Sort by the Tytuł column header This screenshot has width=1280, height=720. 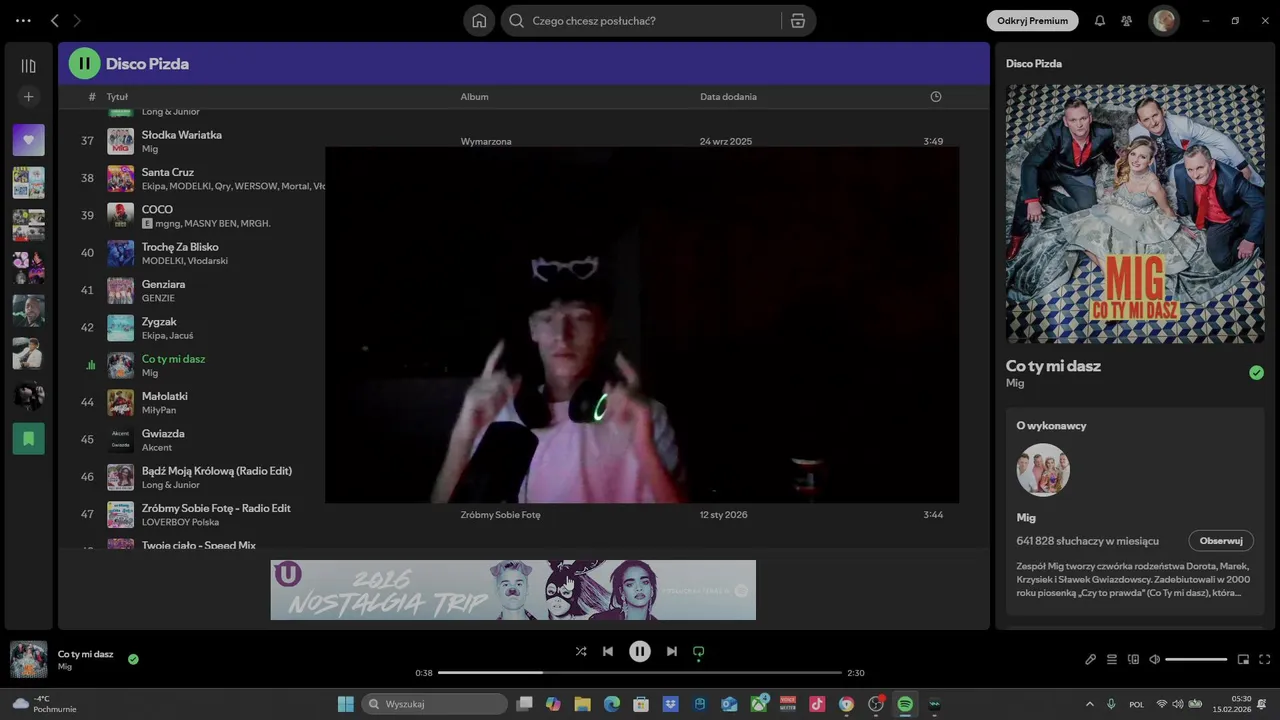coord(117,97)
